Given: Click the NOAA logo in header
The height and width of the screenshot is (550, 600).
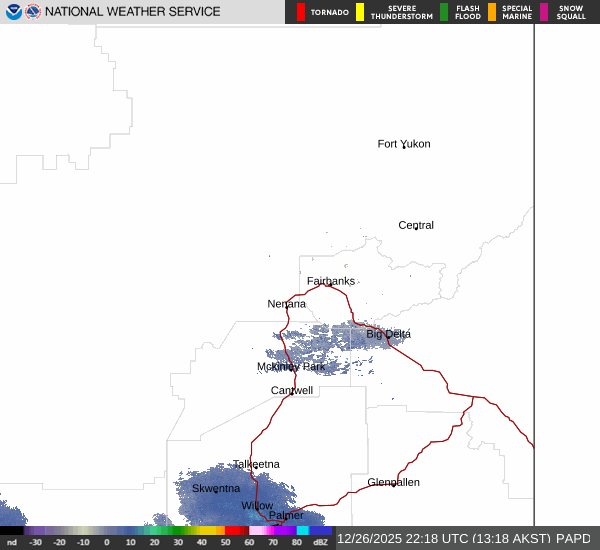Looking at the screenshot, I should (x=13, y=12).
